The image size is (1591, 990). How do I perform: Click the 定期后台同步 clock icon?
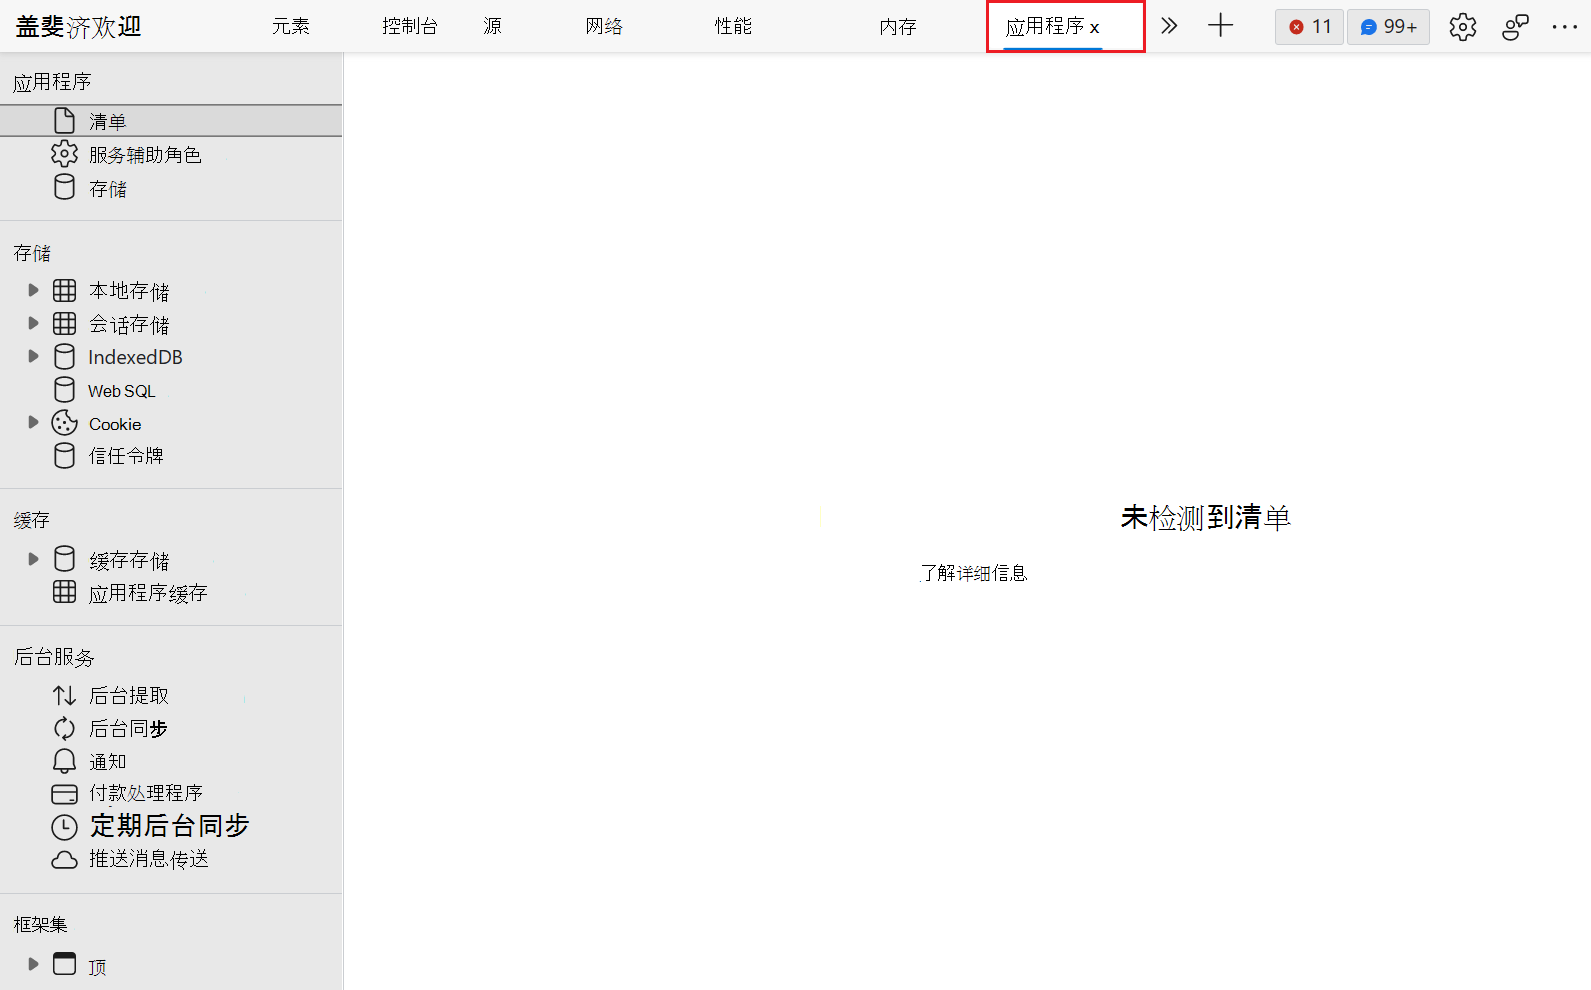click(64, 827)
